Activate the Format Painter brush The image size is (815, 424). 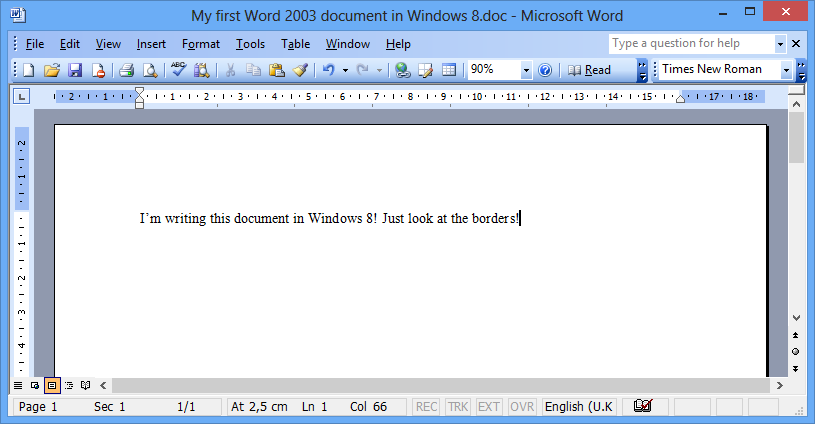(x=300, y=70)
